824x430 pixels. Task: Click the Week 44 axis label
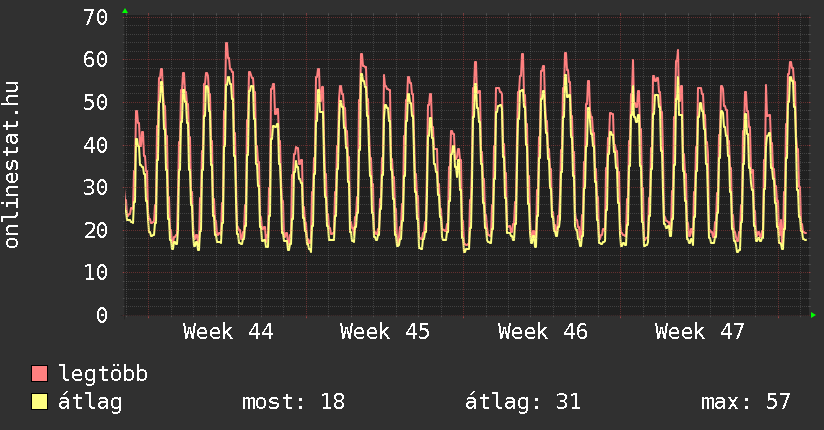(228, 332)
